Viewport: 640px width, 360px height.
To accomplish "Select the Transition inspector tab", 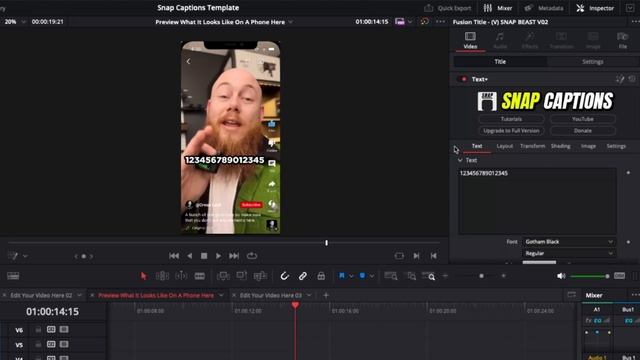I will [x=561, y=40].
